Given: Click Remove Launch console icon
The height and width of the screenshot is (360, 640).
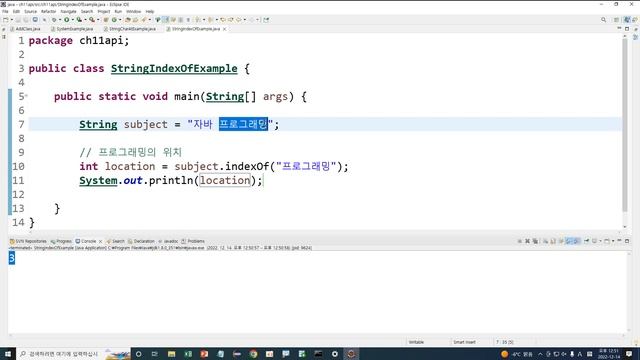Looking at the screenshot, I should tap(527, 241).
